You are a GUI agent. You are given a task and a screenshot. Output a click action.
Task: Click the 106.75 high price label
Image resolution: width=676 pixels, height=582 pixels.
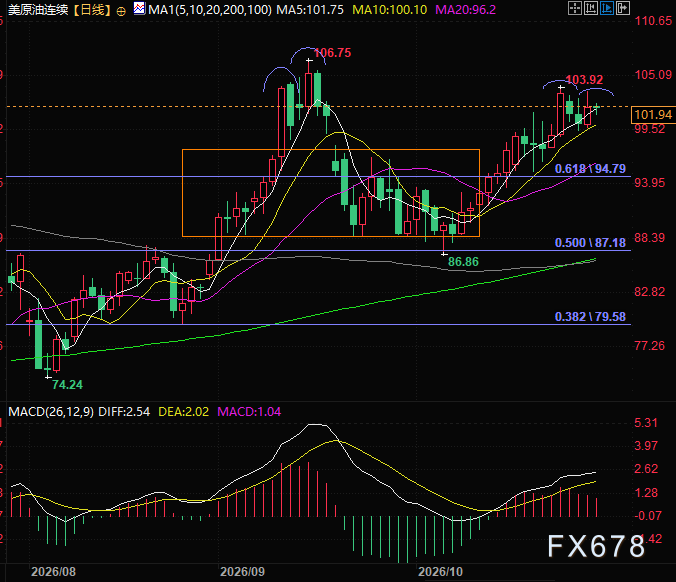[x=332, y=53]
